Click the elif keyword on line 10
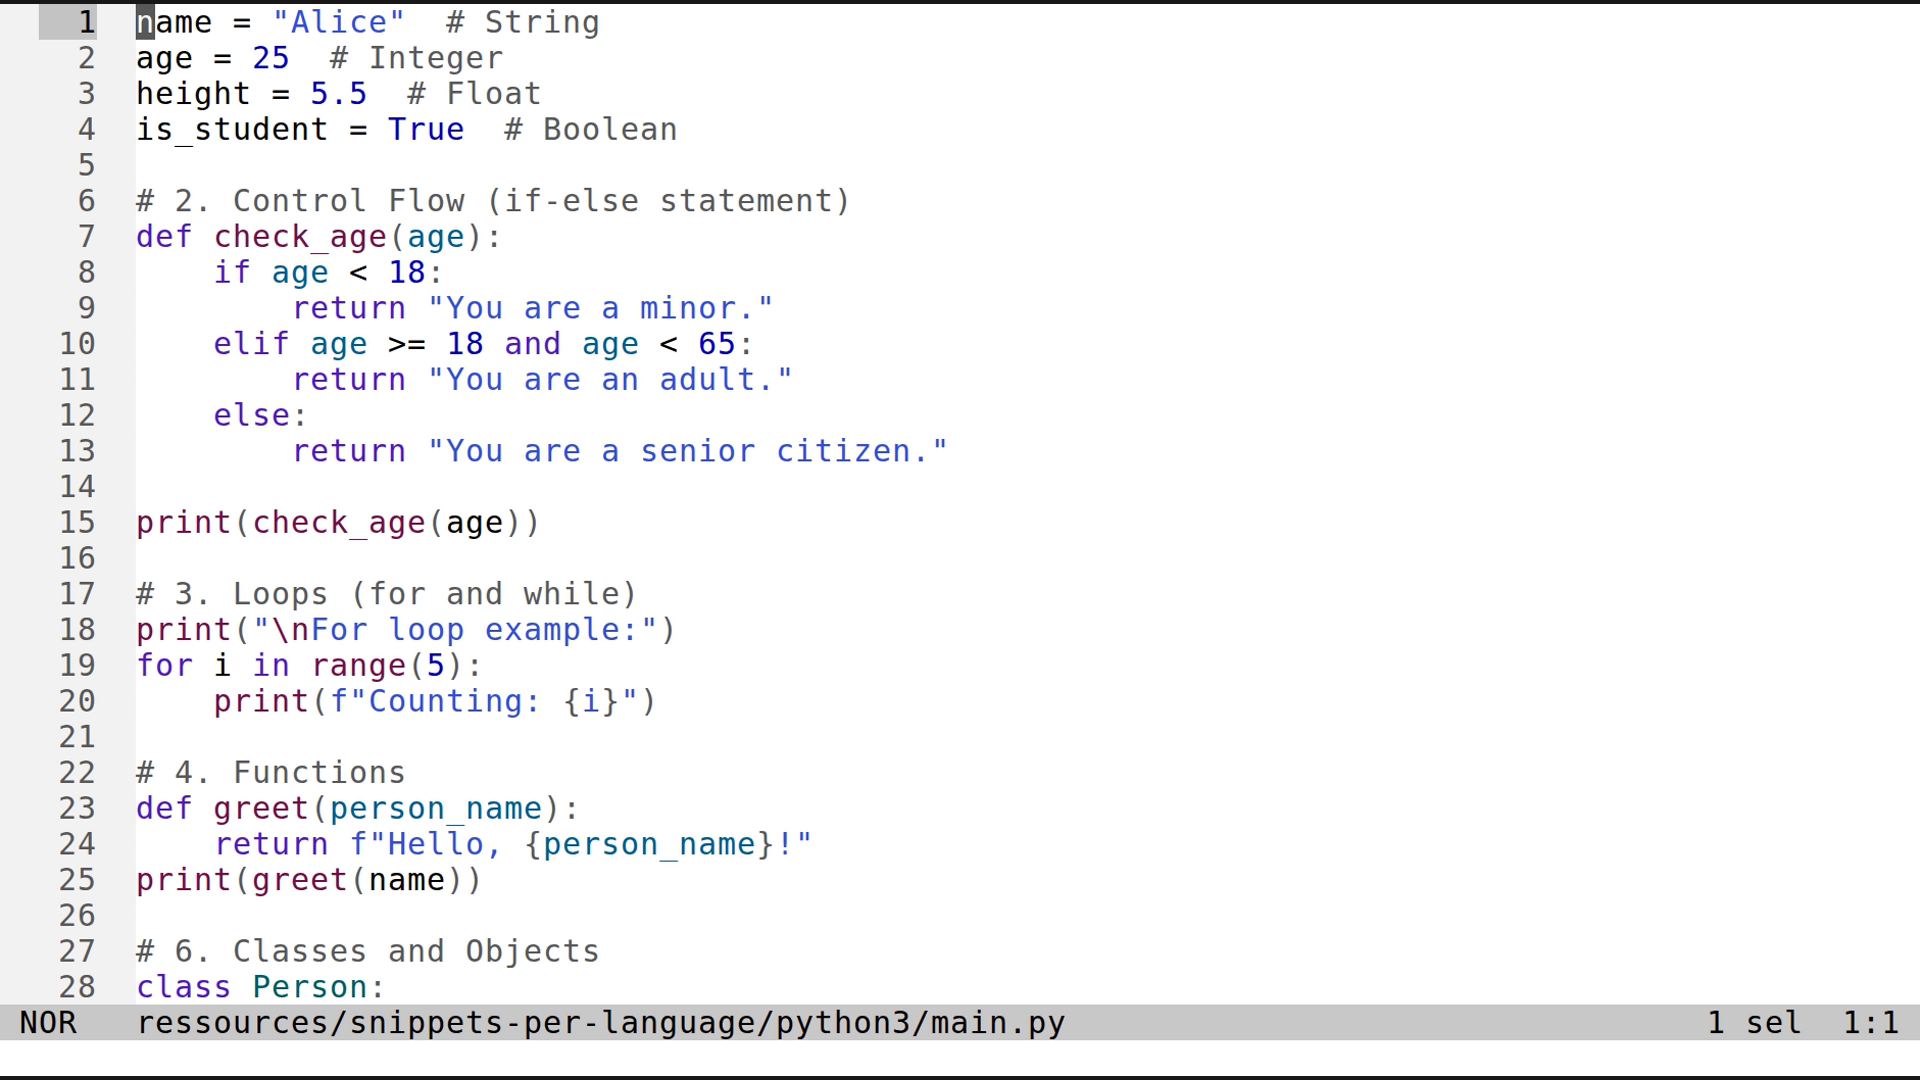Image resolution: width=1920 pixels, height=1080 pixels. point(250,343)
